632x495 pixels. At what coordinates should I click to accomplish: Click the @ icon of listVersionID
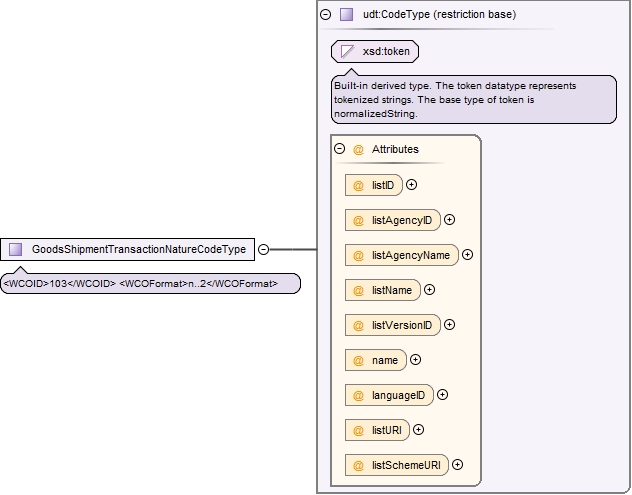pos(358,326)
